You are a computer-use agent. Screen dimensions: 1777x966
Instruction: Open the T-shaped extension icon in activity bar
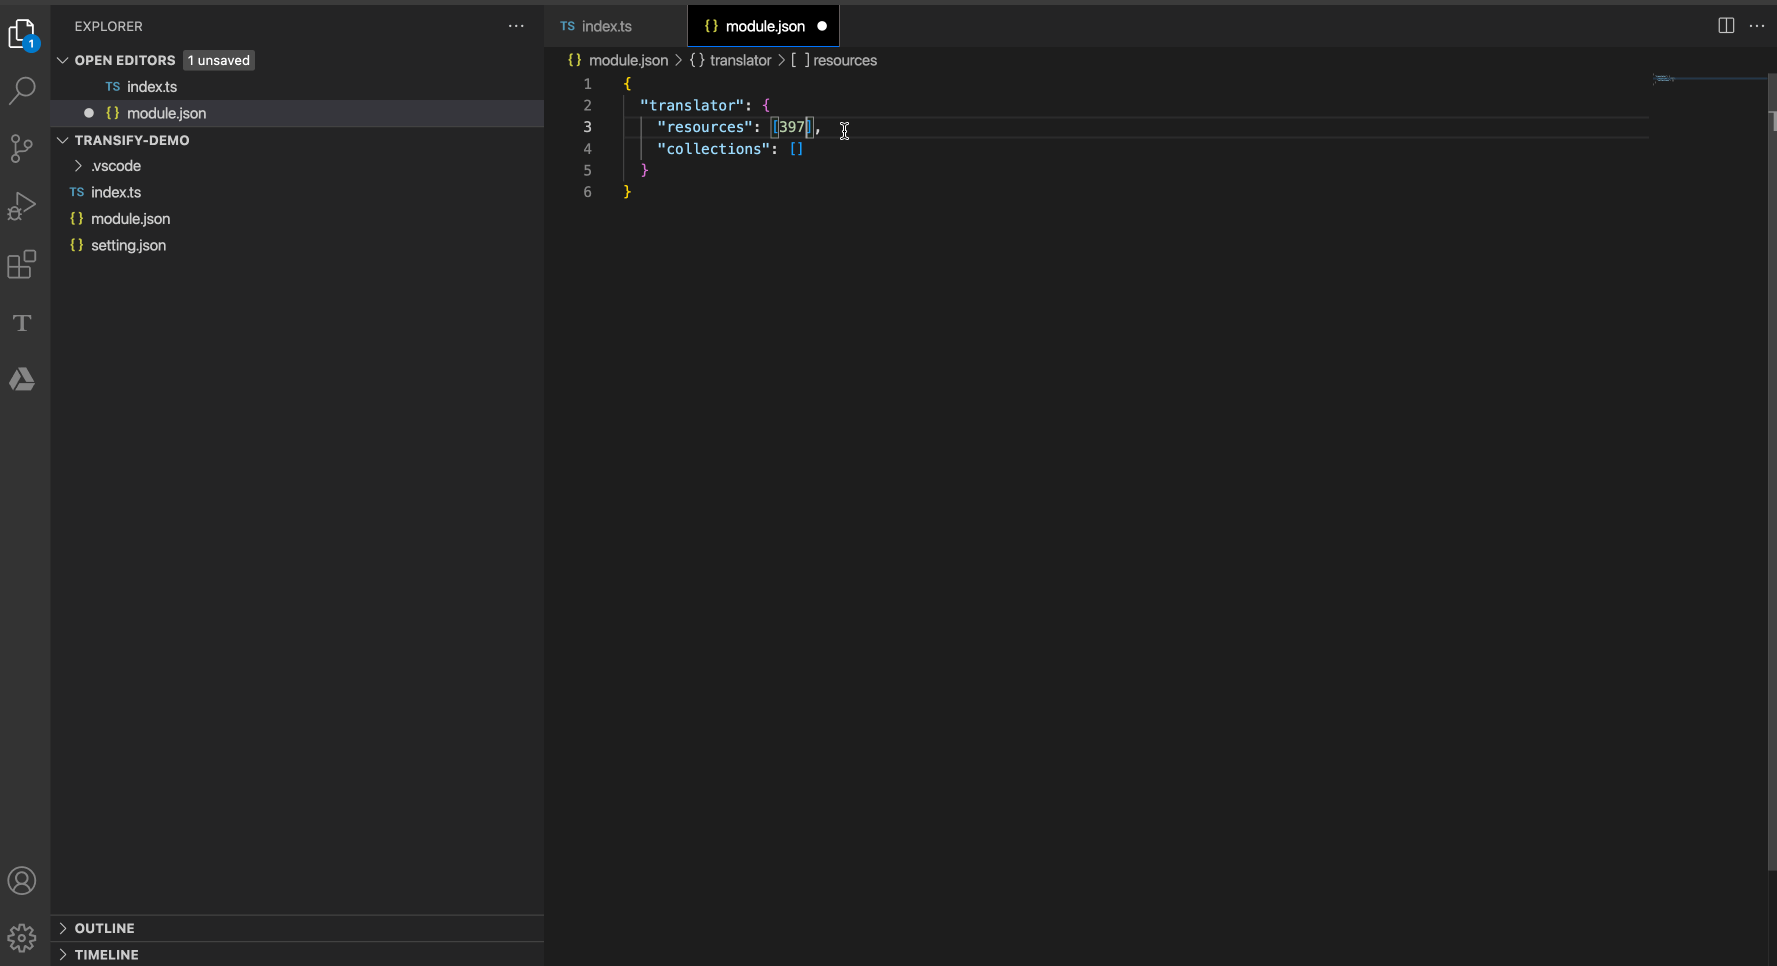pyautogui.click(x=22, y=323)
